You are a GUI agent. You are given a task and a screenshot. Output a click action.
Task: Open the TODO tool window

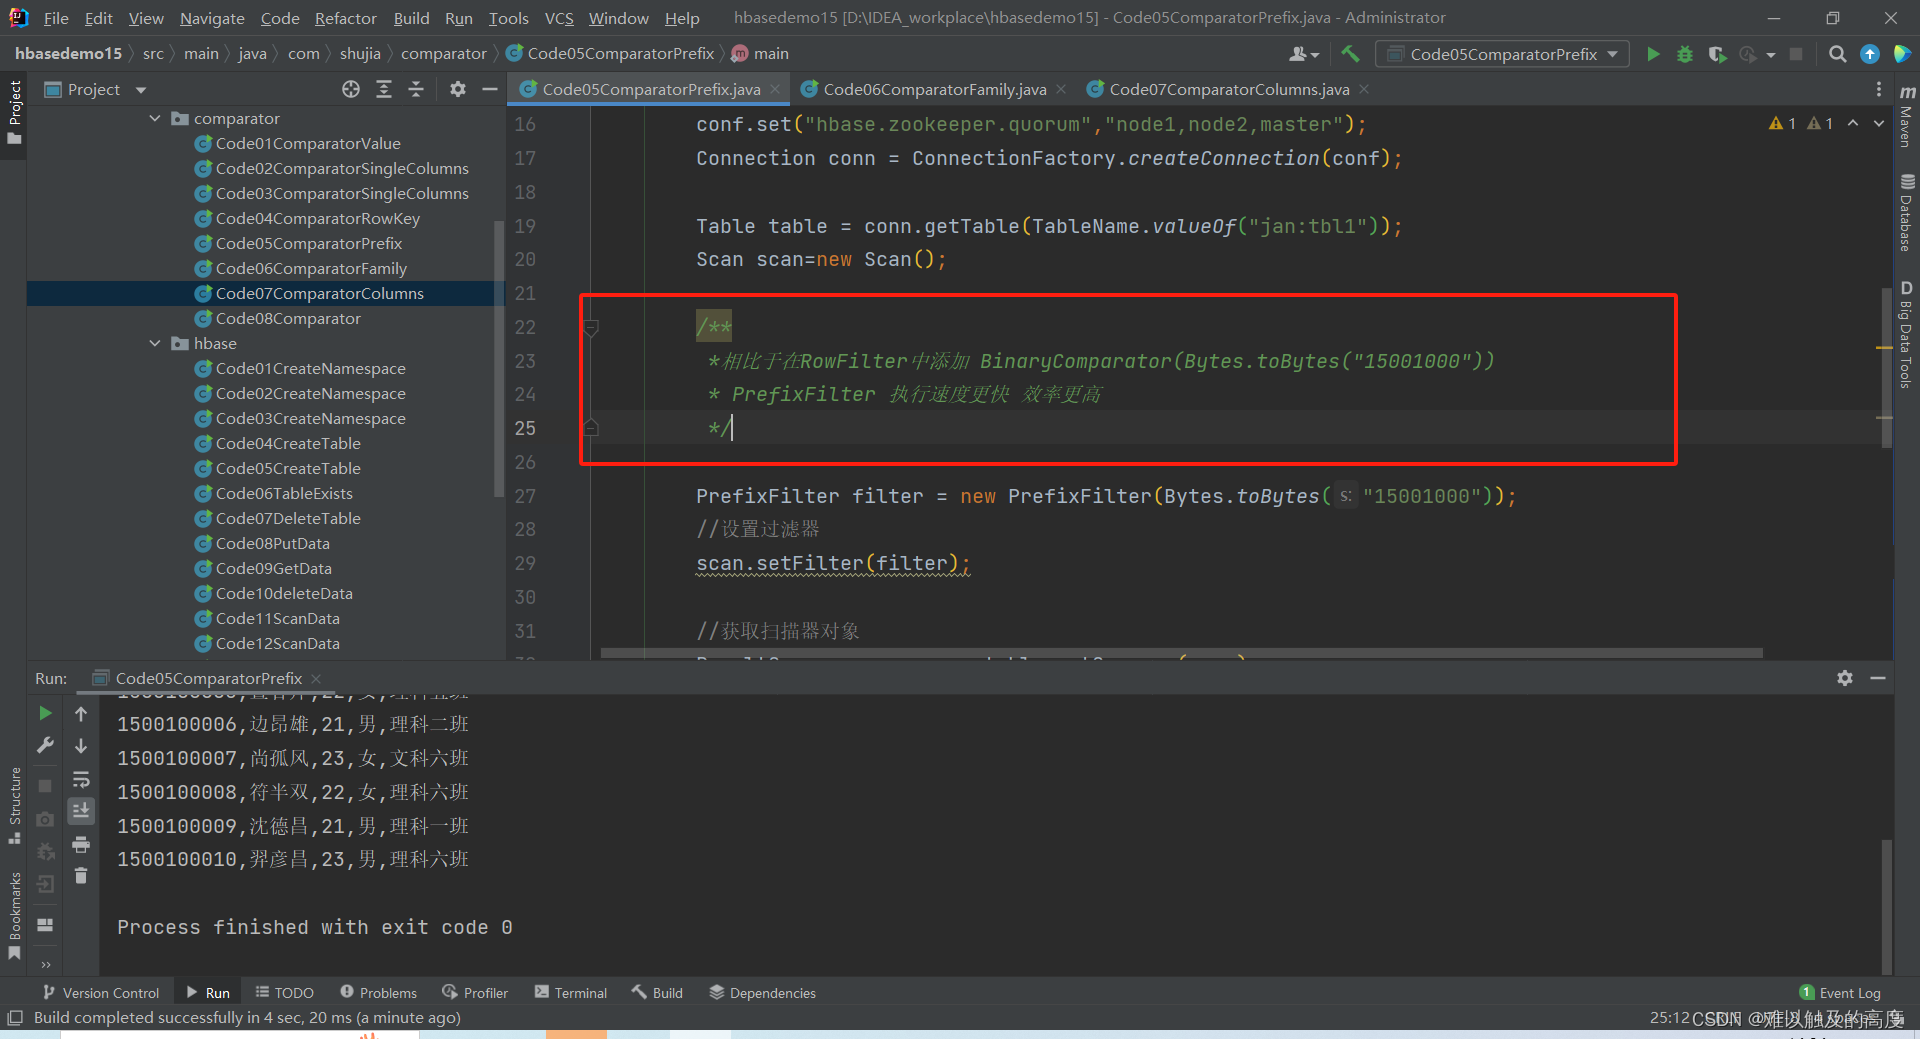pyautogui.click(x=285, y=992)
